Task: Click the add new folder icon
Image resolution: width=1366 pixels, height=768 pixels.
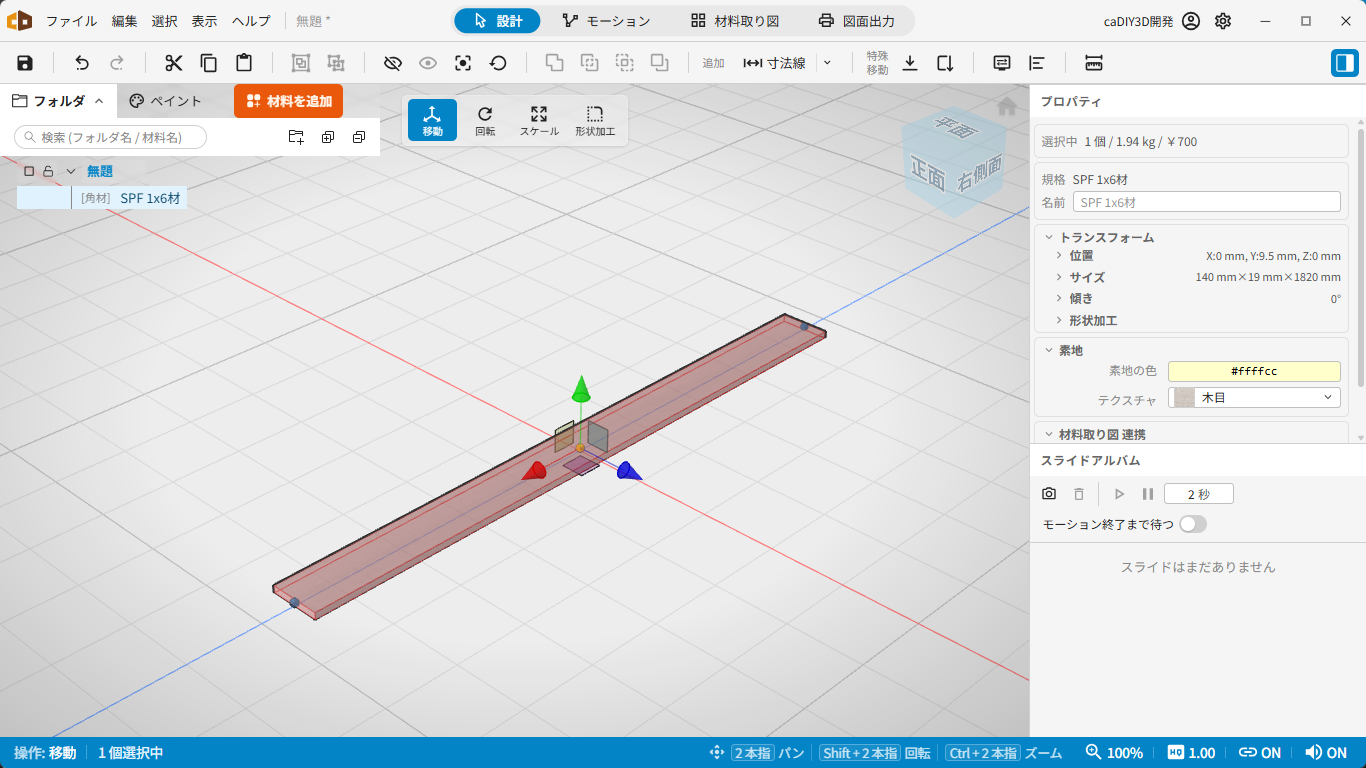Action: coord(296,137)
